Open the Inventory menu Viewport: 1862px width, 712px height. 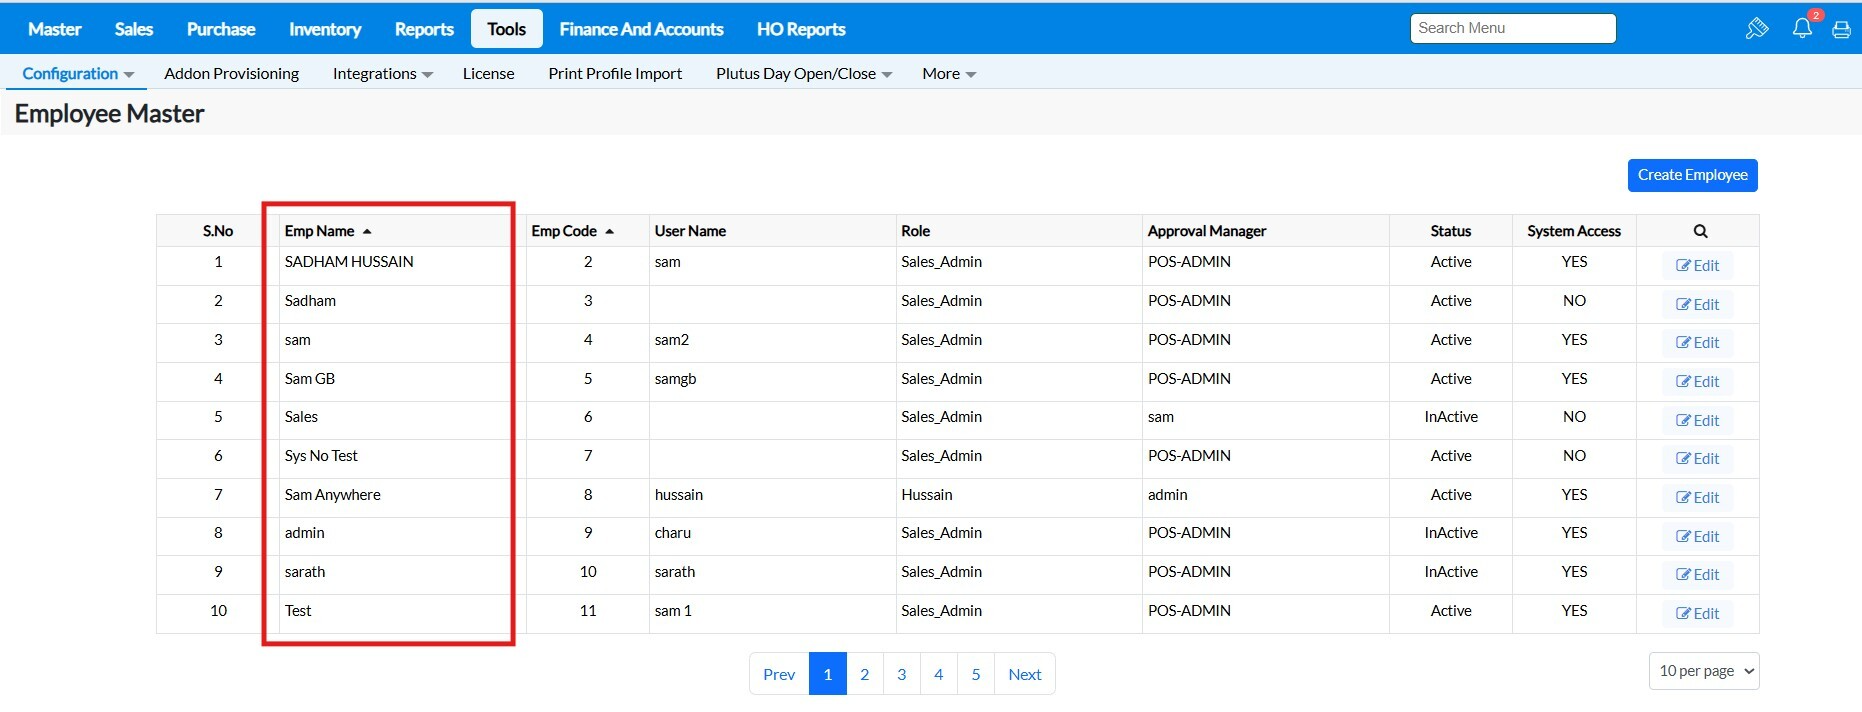click(325, 29)
